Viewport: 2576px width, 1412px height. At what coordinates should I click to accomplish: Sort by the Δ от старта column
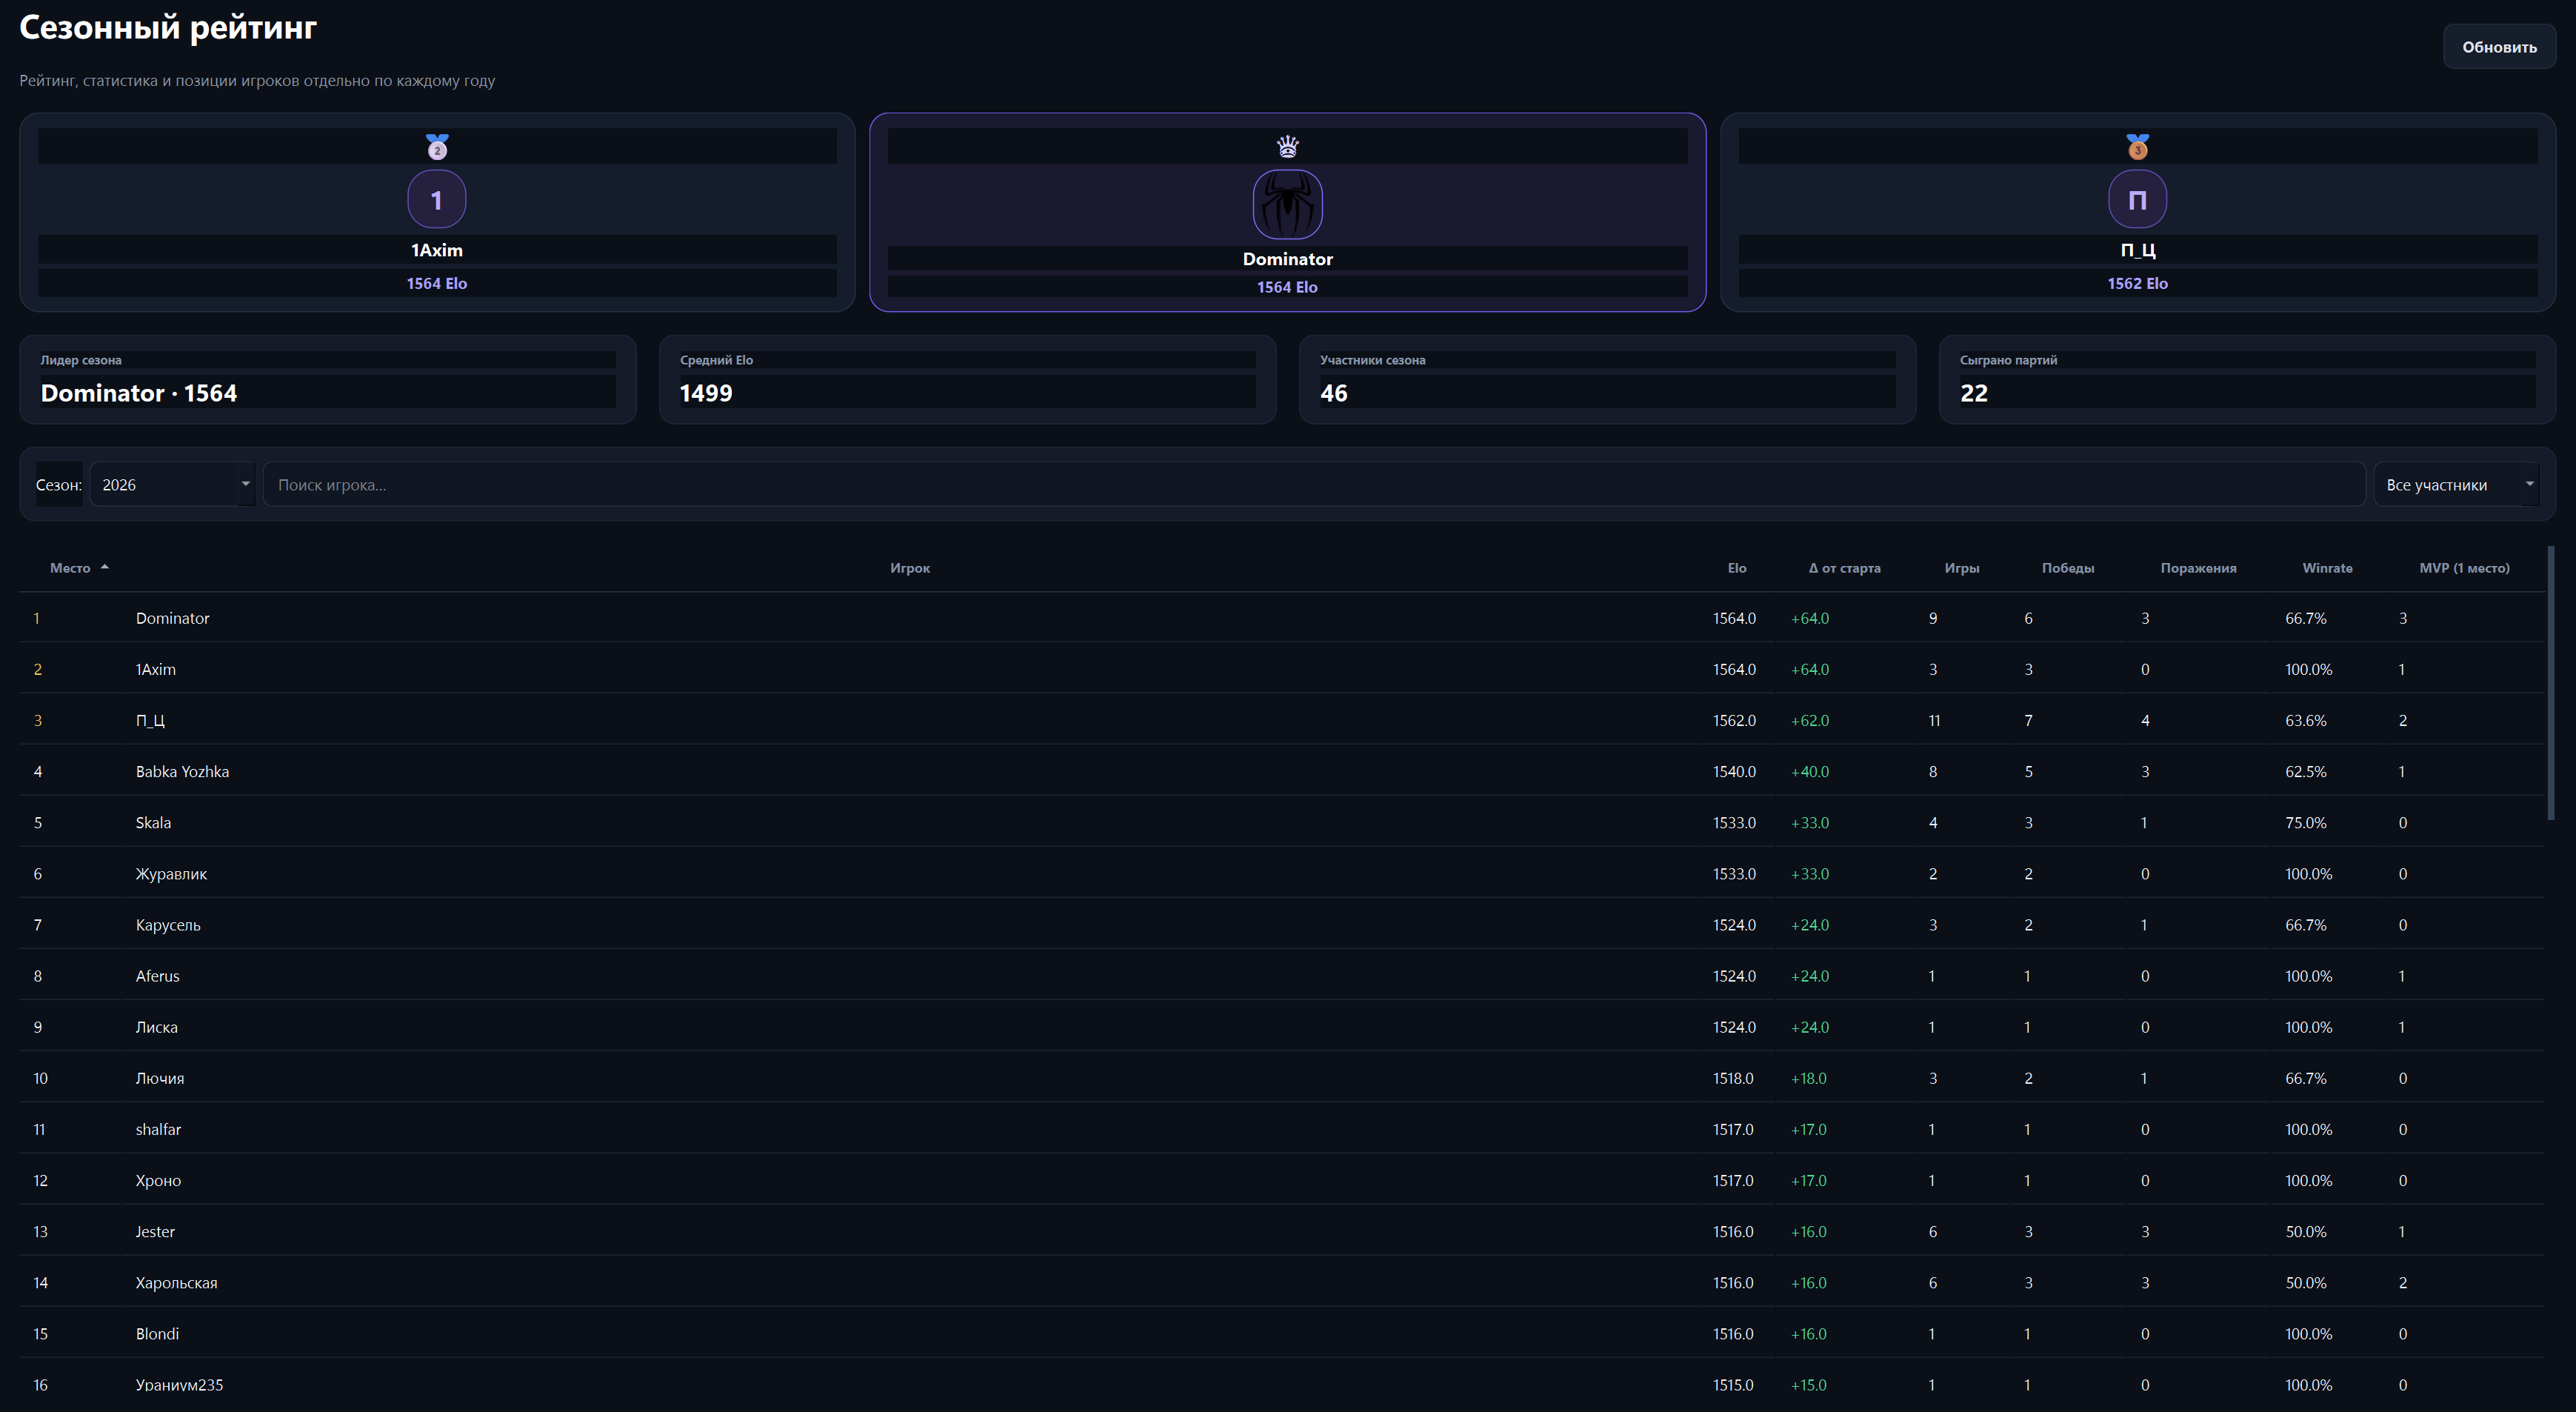pos(1844,568)
